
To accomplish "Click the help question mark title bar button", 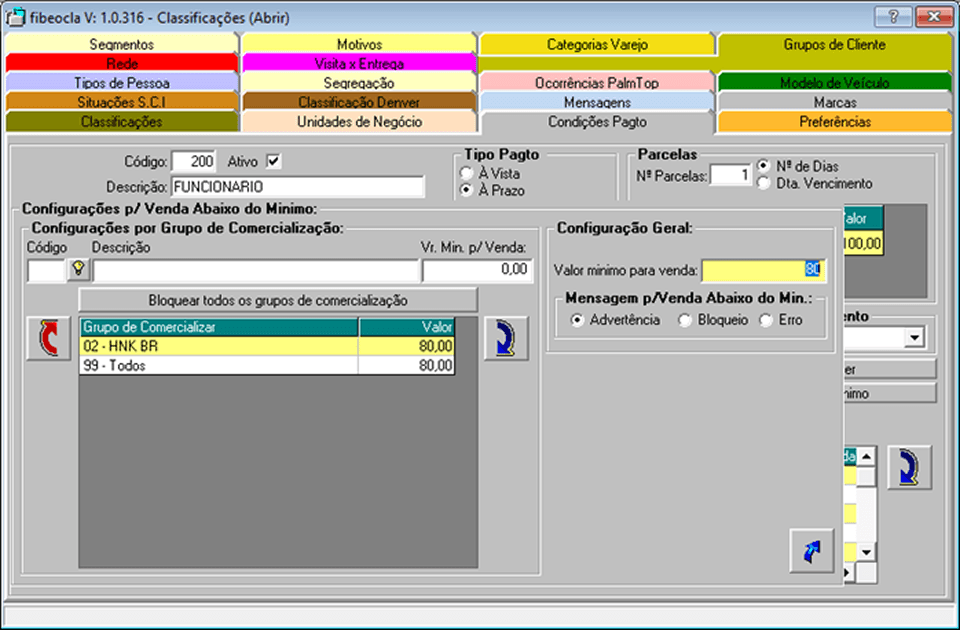I will 893,17.
